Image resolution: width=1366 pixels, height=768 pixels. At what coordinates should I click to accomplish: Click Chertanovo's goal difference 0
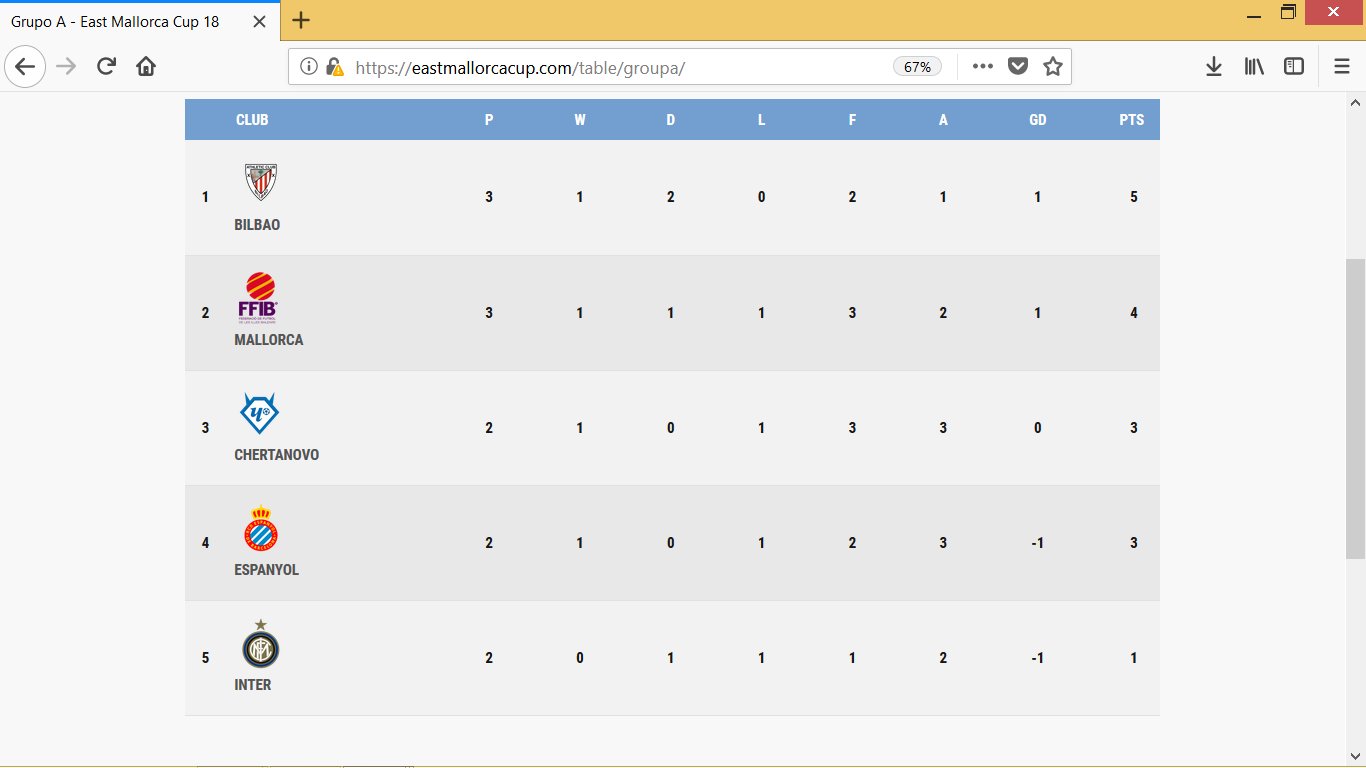point(1038,428)
